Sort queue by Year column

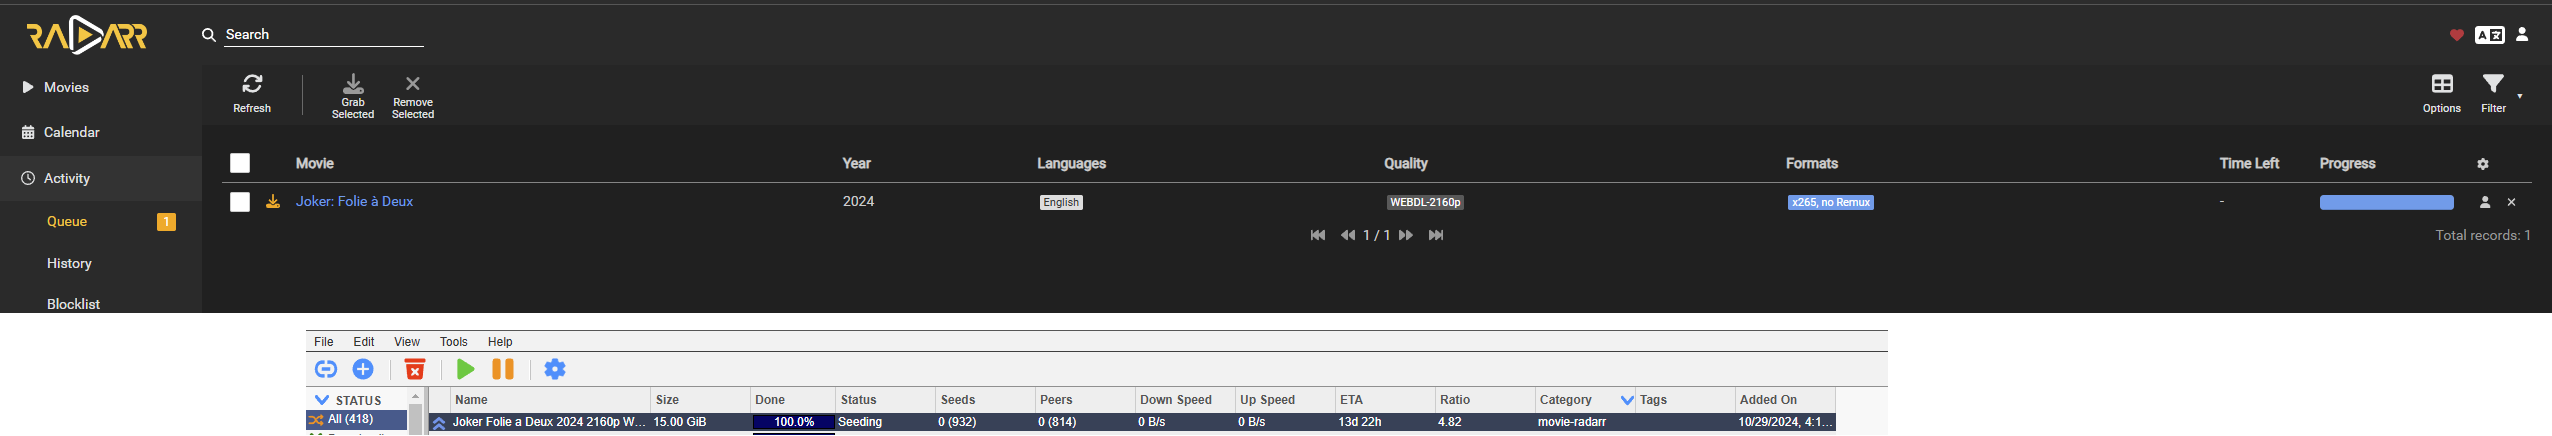pyautogui.click(x=856, y=163)
